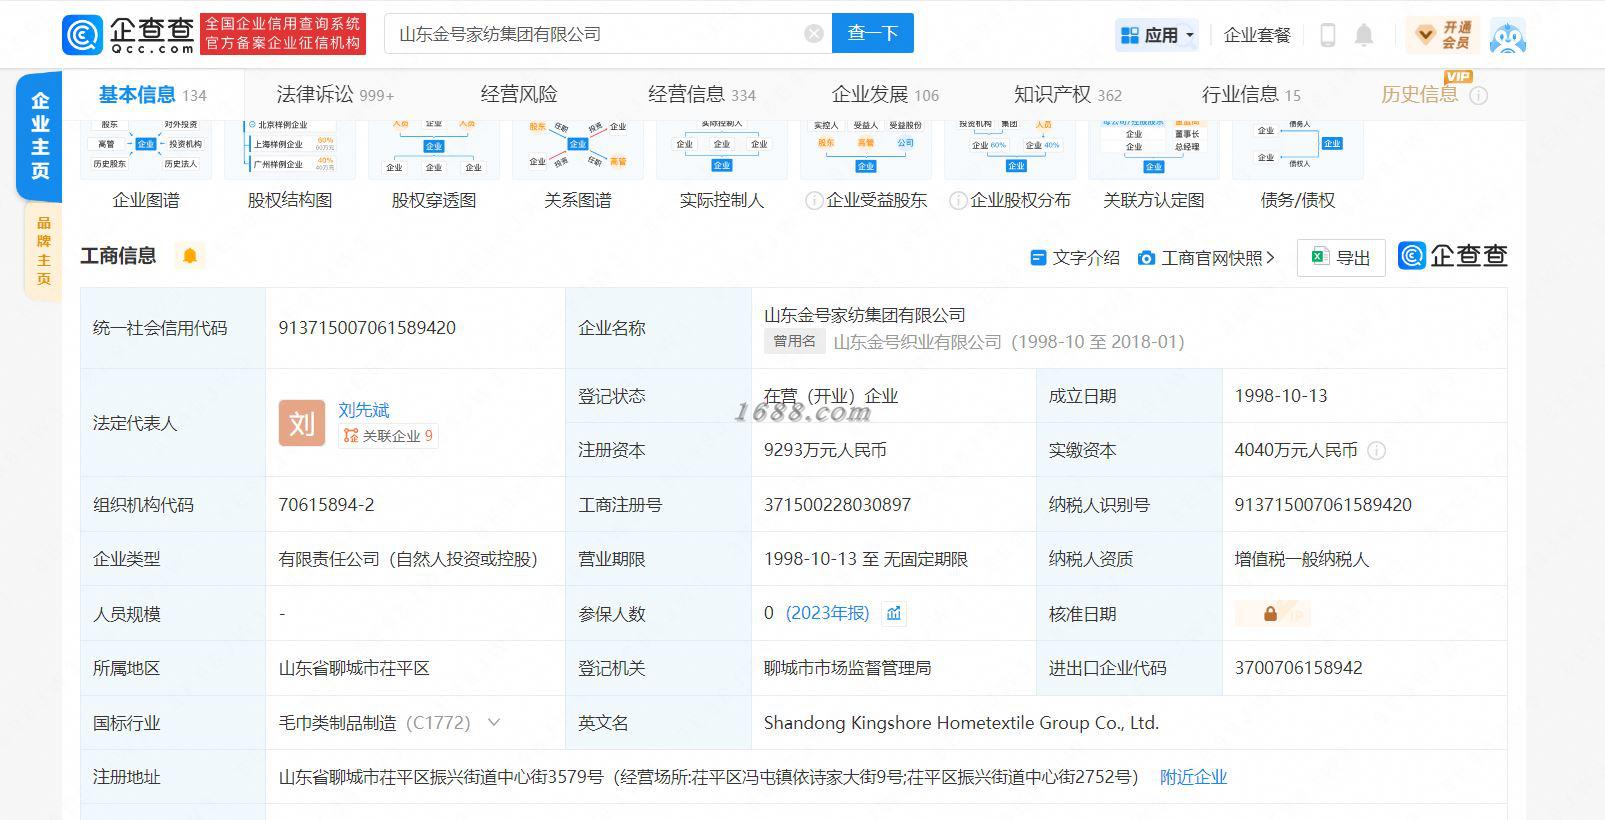Click info icon before 企业受益股东
This screenshot has width=1605, height=820.
814,201
